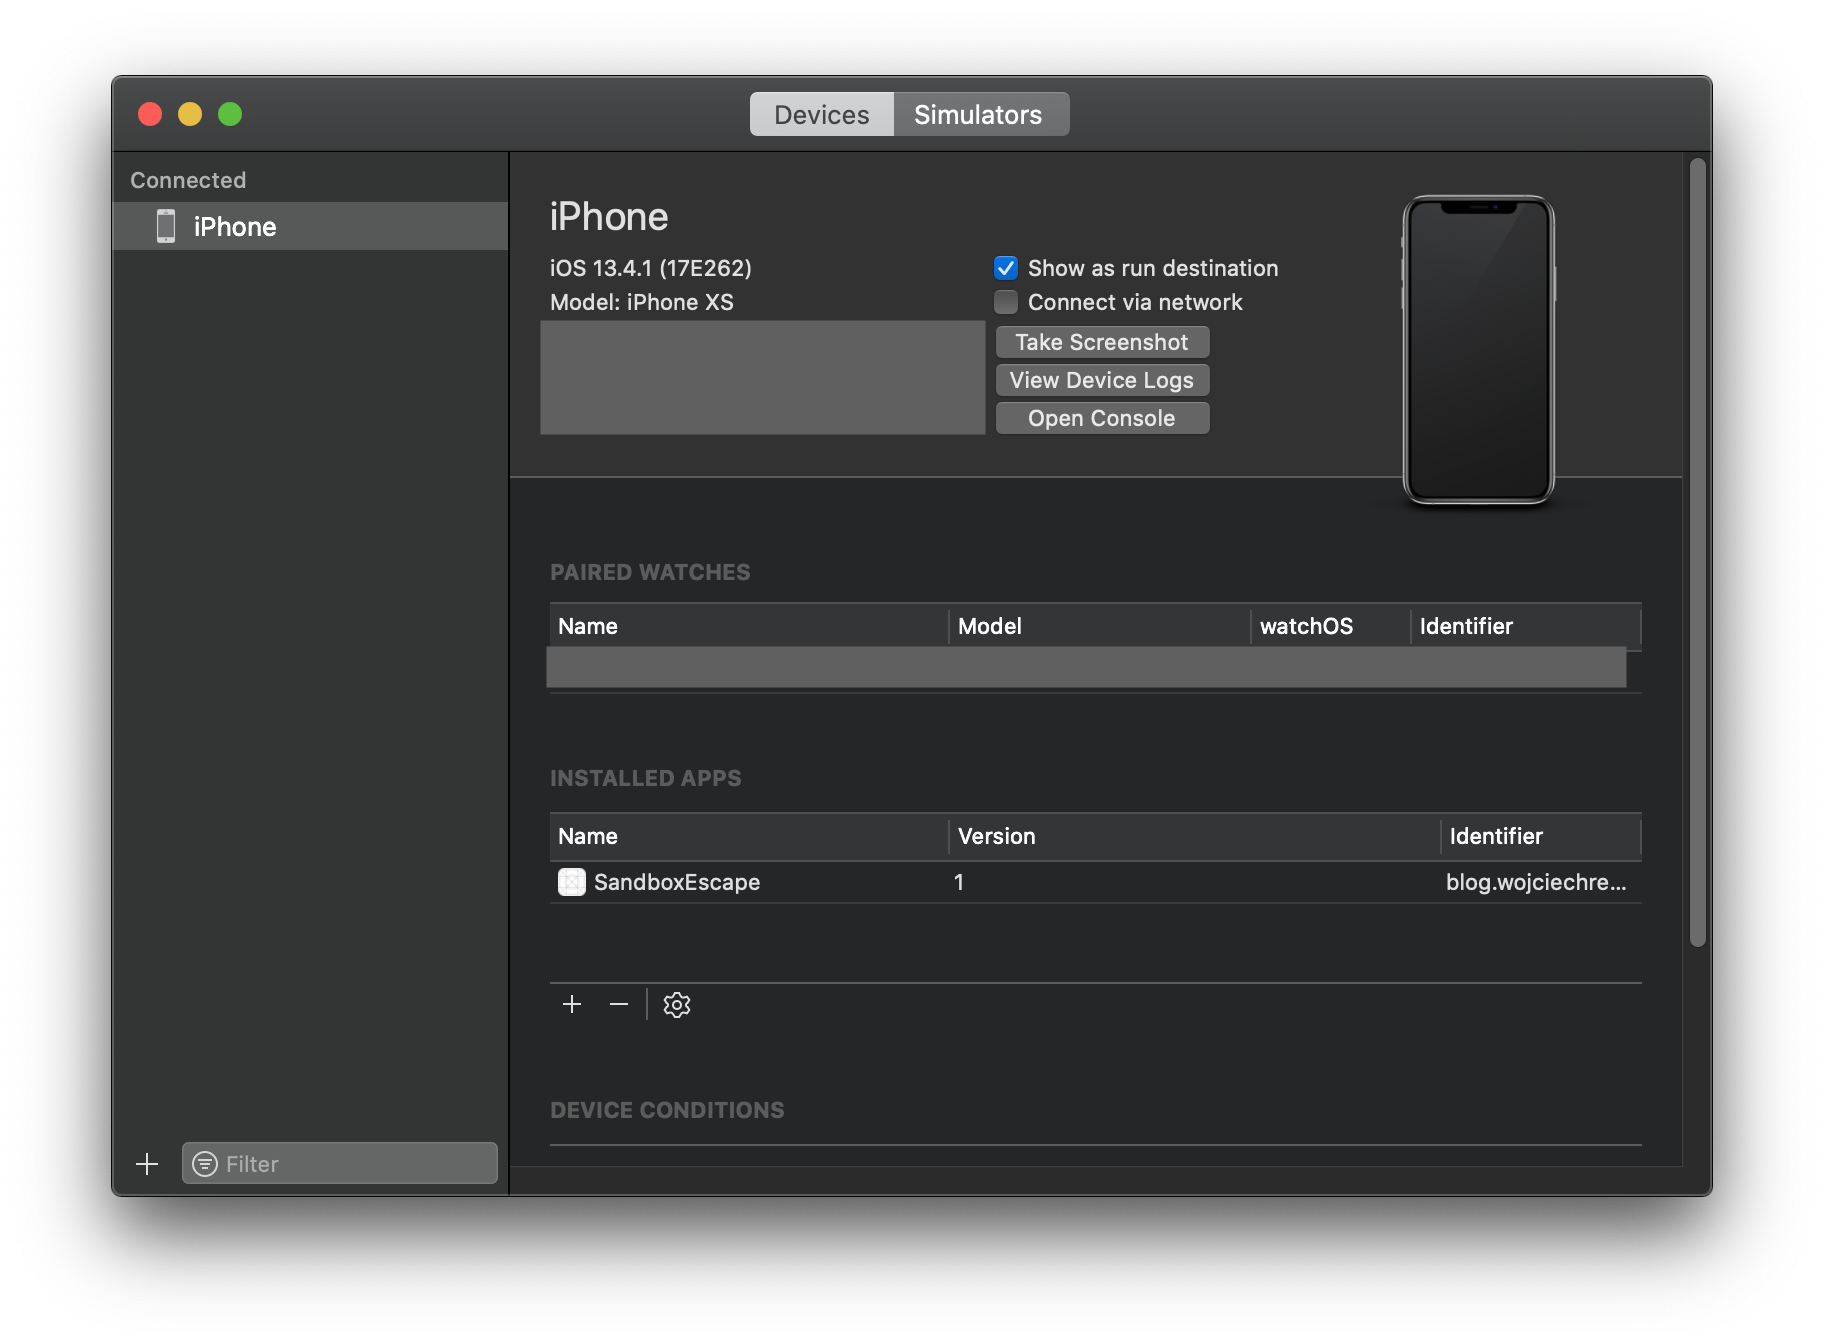Screen dimensions: 1824x1344
Task: Click SandboxEscape version value 1
Action: (959, 882)
